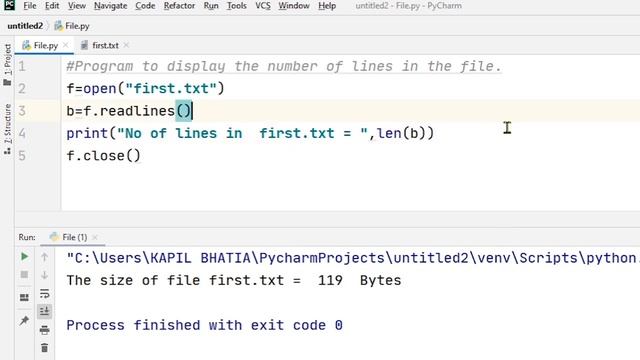
Task: Rerun the program with green play icon
Action: pyautogui.click(x=24, y=256)
